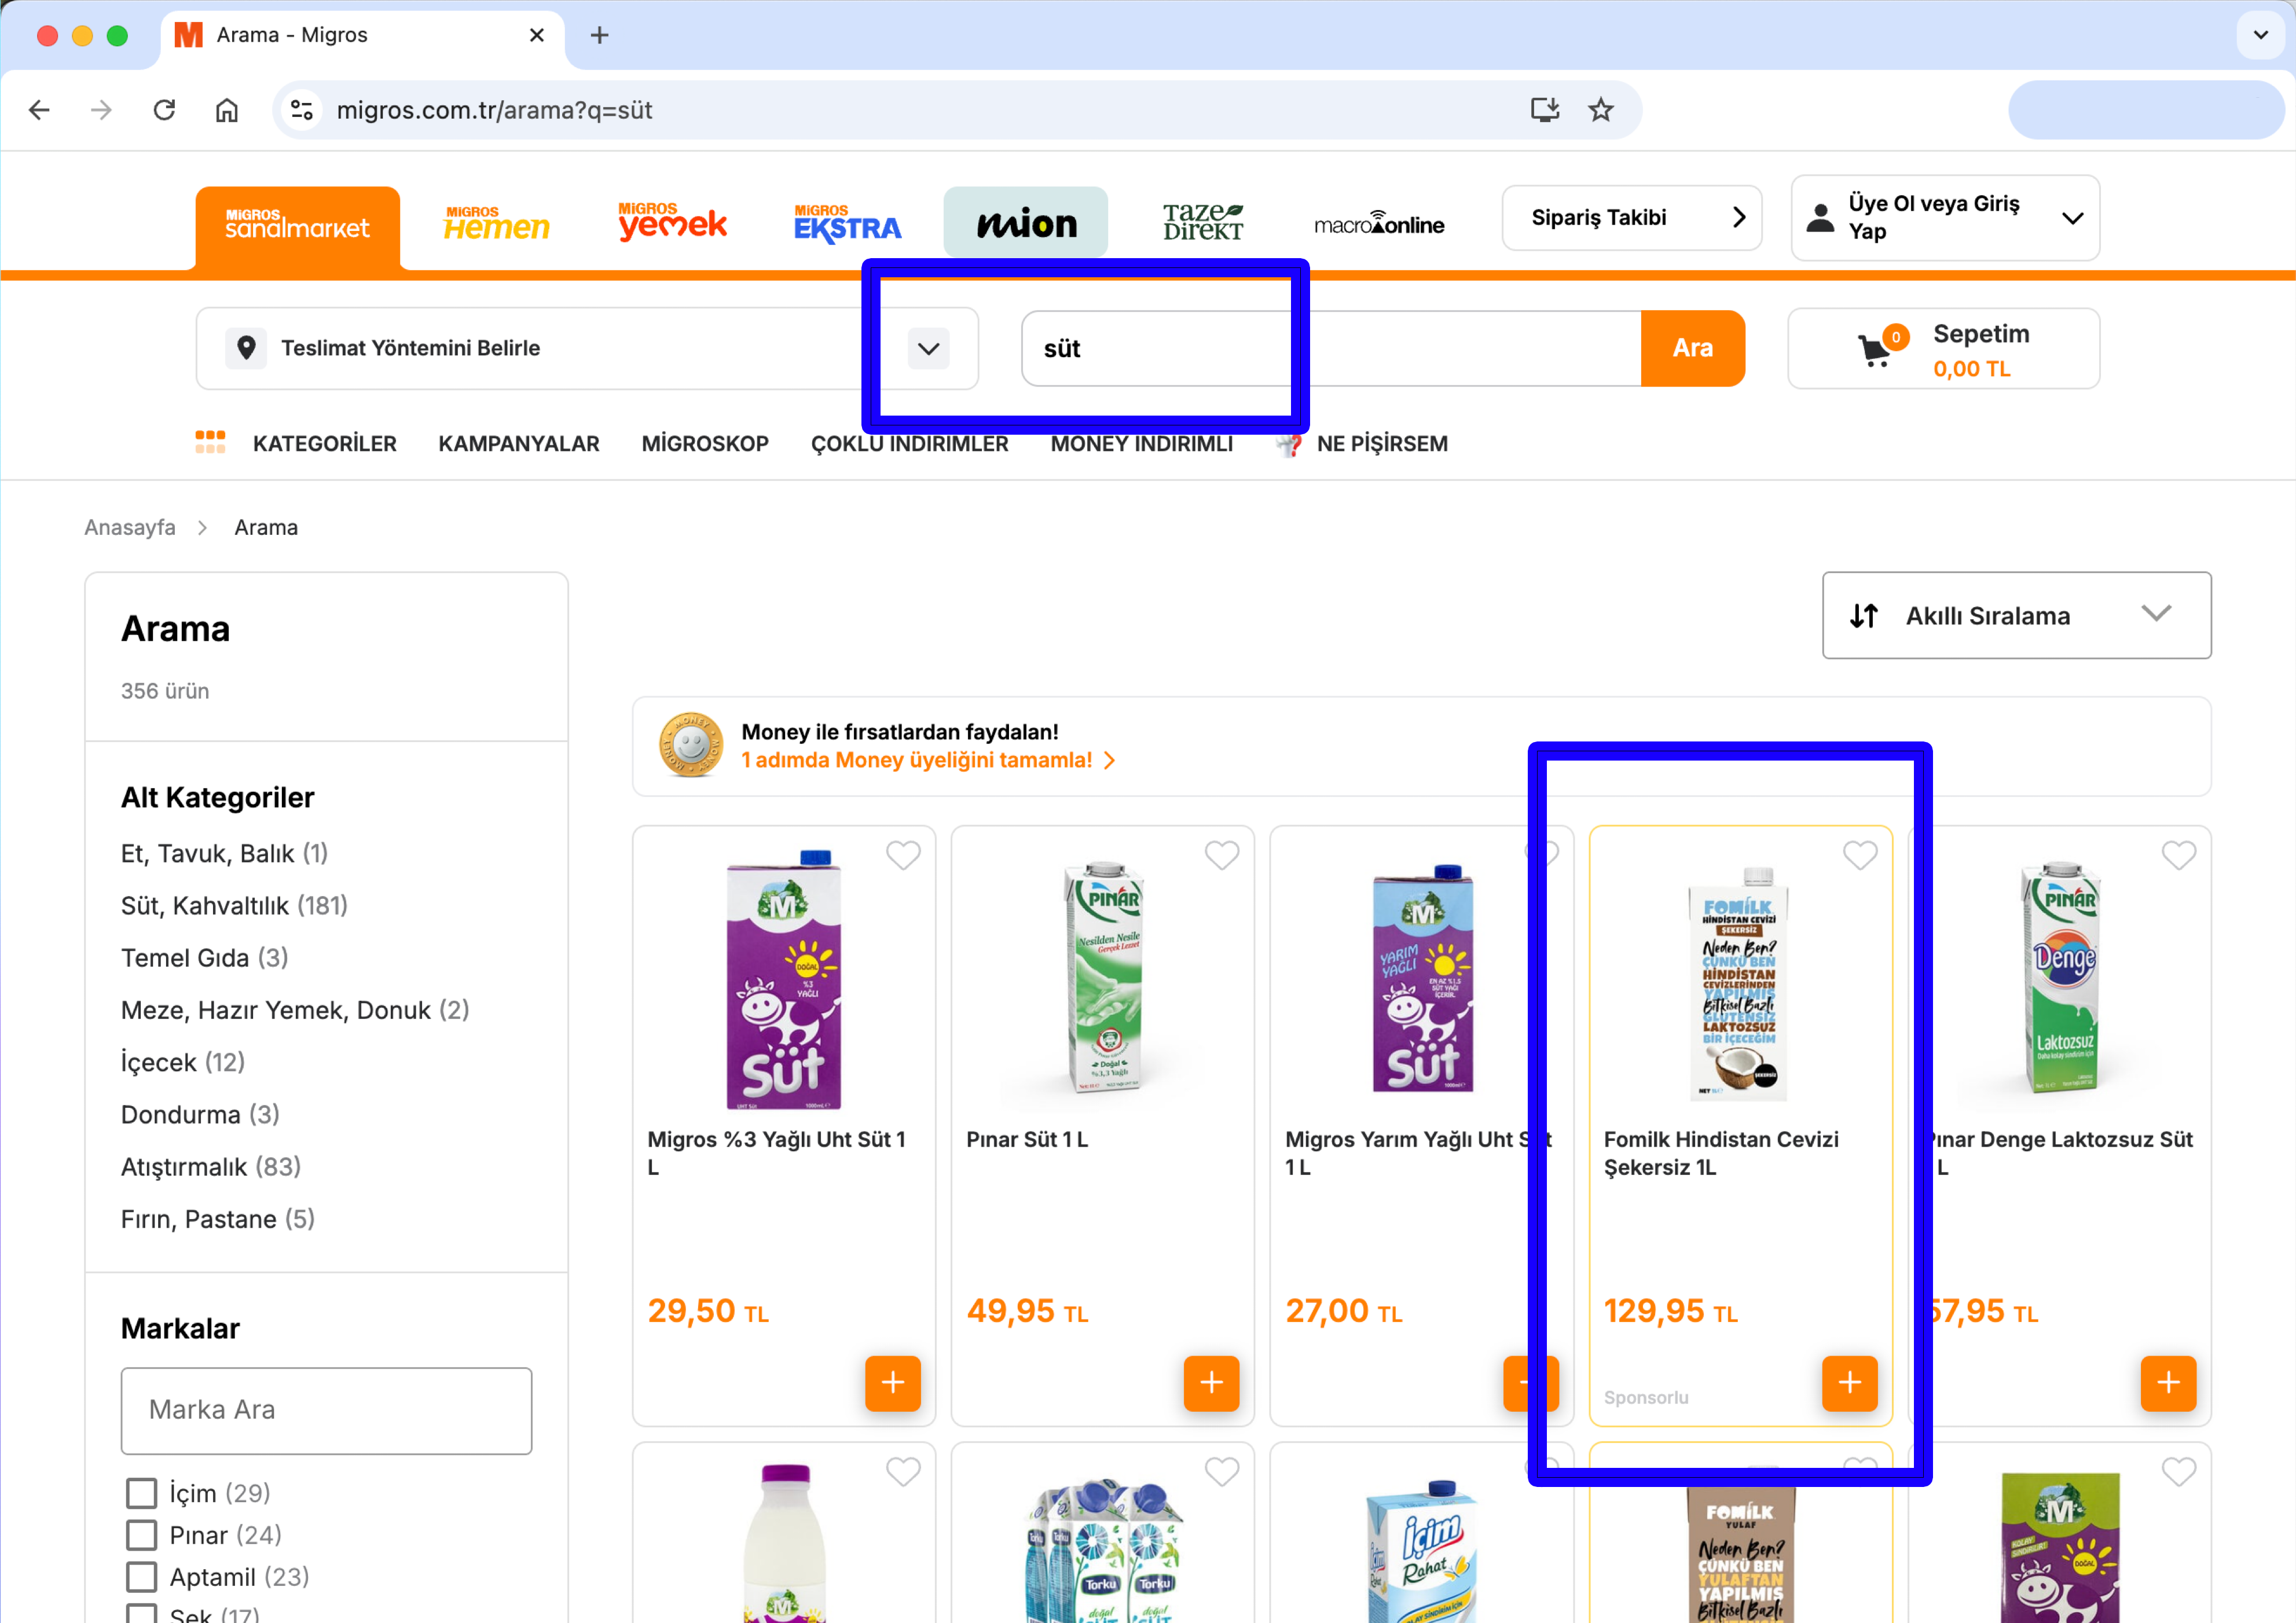Check the İçim brand filter
This screenshot has width=2296, height=1623.
(142, 1493)
